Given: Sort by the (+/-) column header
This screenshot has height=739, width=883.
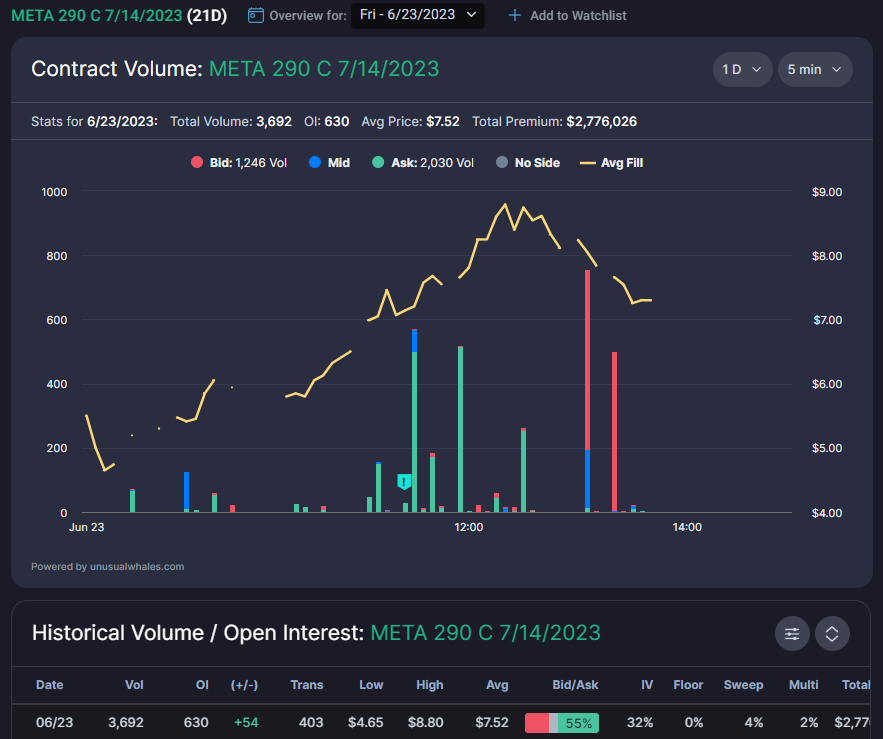Looking at the screenshot, I should click(244, 685).
